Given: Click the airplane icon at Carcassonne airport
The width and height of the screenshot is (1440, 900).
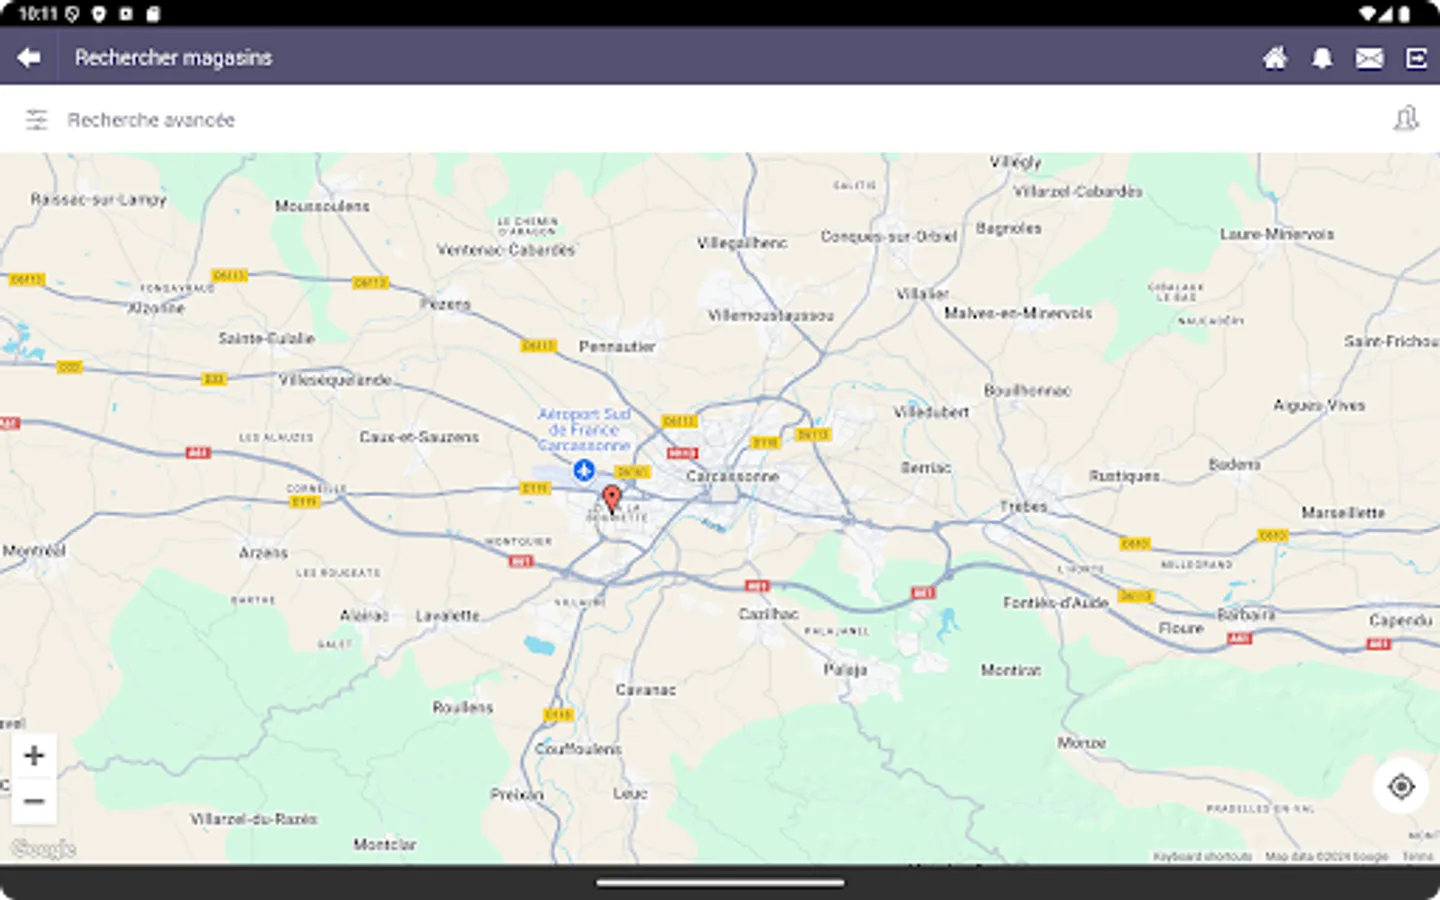Looking at the screenshot, I should [x=583, y=469].
